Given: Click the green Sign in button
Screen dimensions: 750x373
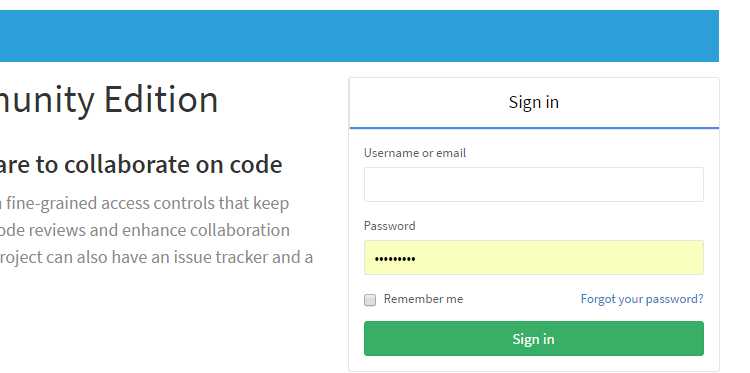Looking at the screenshot, I should tap(533, 339).
